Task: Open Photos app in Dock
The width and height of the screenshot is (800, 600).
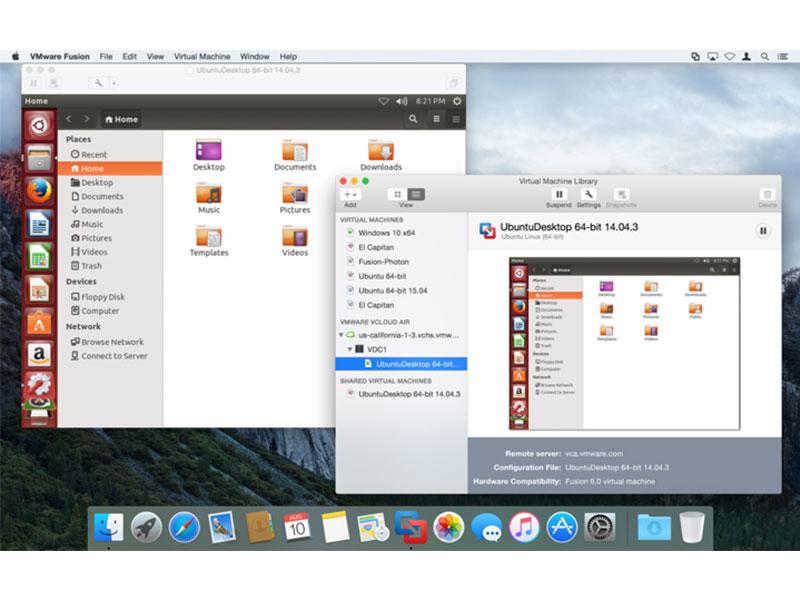Action: 448,527
